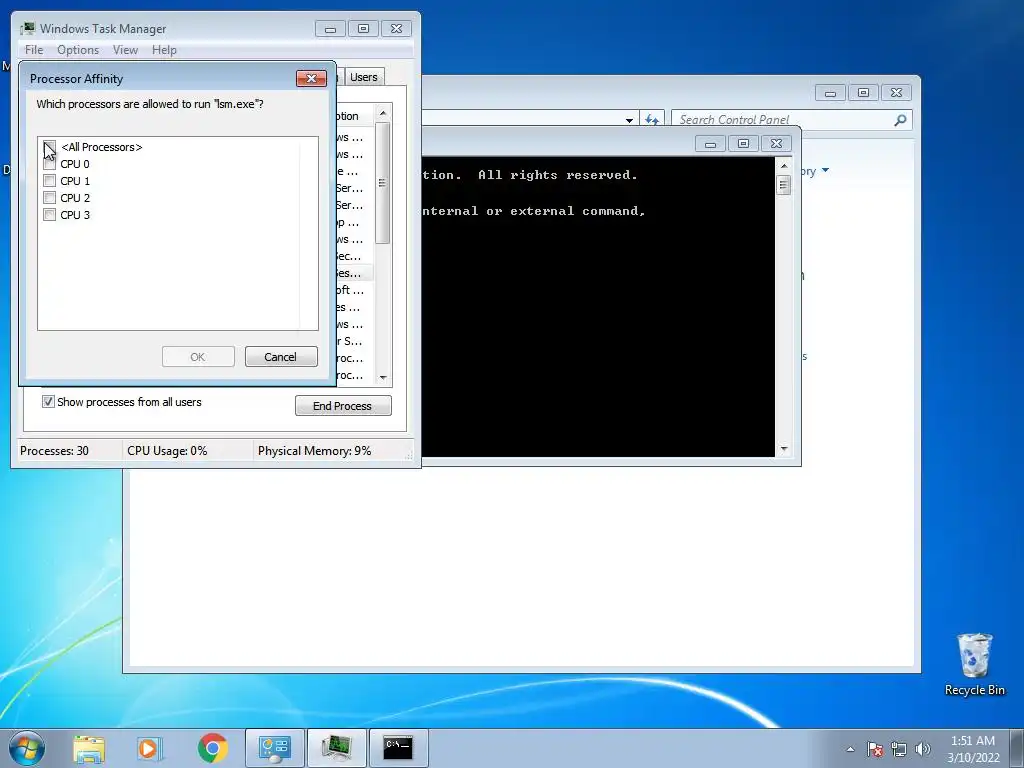Close the command prompt window
This screenshot has height=768, width=1024.
pyautogui.click(x=776, y=144)
